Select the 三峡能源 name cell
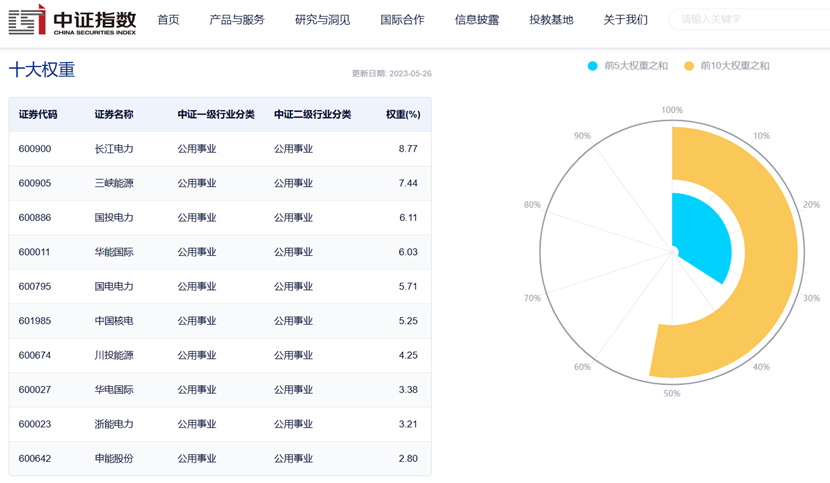 [114, 183]
